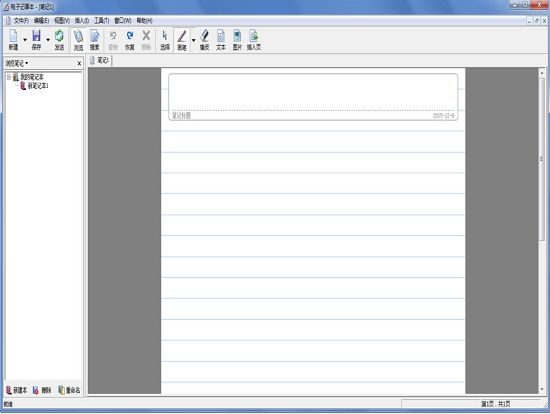
Task: Toggle the Pen drawing tool
Action: (x=182, y=40)
